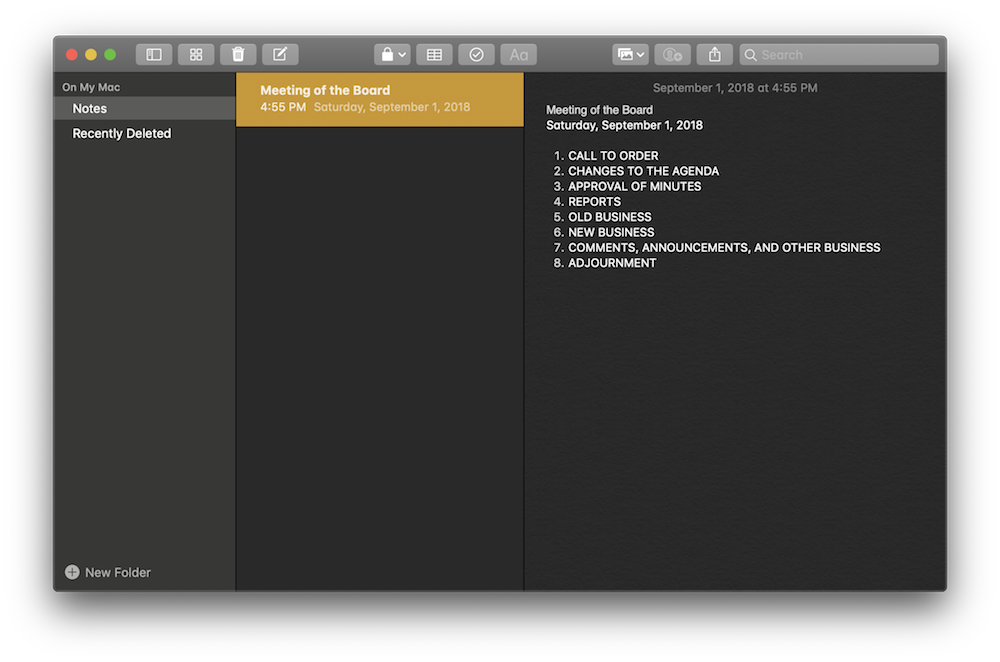Screen dimensions: 1000x662
Task: Click the add people to note icon
Action: pos(673,55)
